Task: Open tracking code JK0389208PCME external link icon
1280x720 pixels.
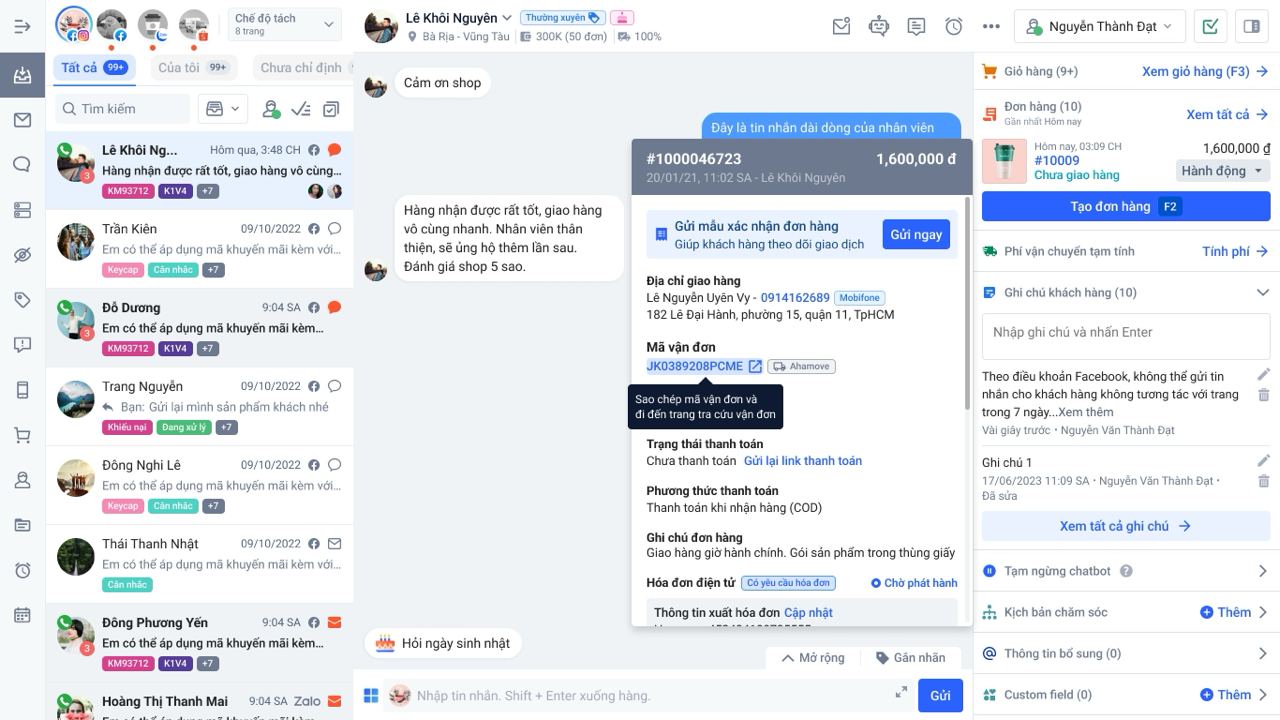Action: pyautogui.click(x=755, y=366)
